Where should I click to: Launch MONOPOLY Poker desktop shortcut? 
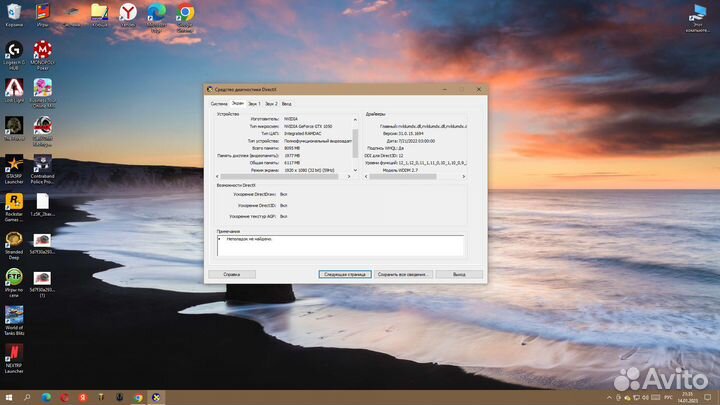(42, 55)
